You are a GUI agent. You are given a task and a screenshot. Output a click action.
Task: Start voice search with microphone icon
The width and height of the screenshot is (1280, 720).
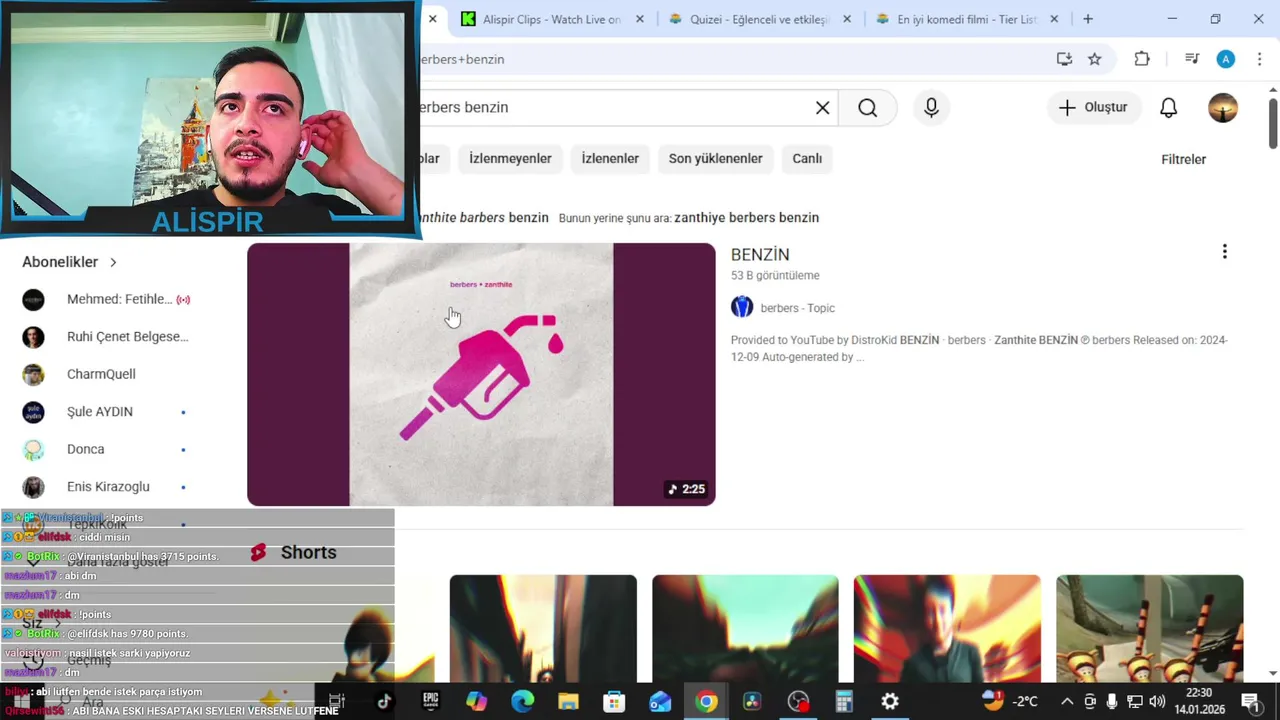click(931, 108)
